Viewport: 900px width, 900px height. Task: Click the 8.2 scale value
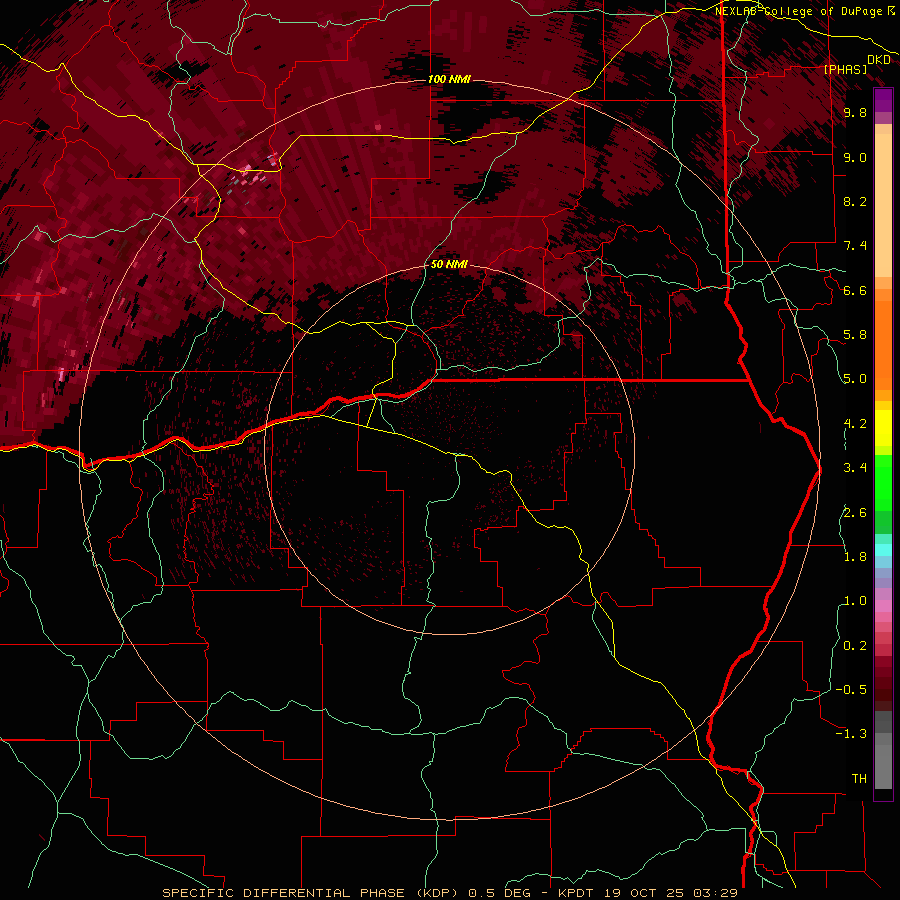tap(855, 201)
